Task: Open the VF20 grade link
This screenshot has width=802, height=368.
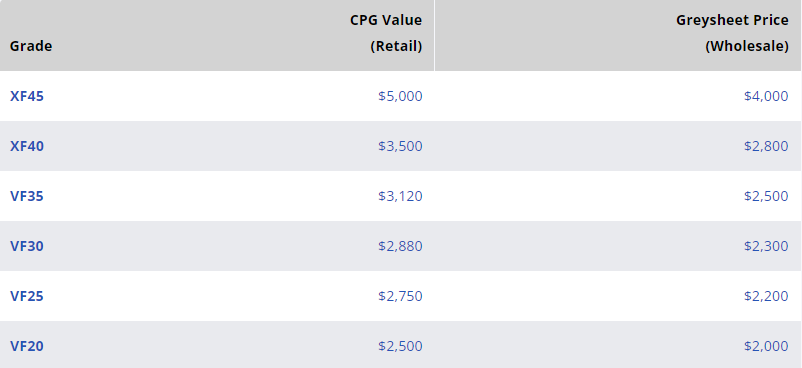Action: 27,347
